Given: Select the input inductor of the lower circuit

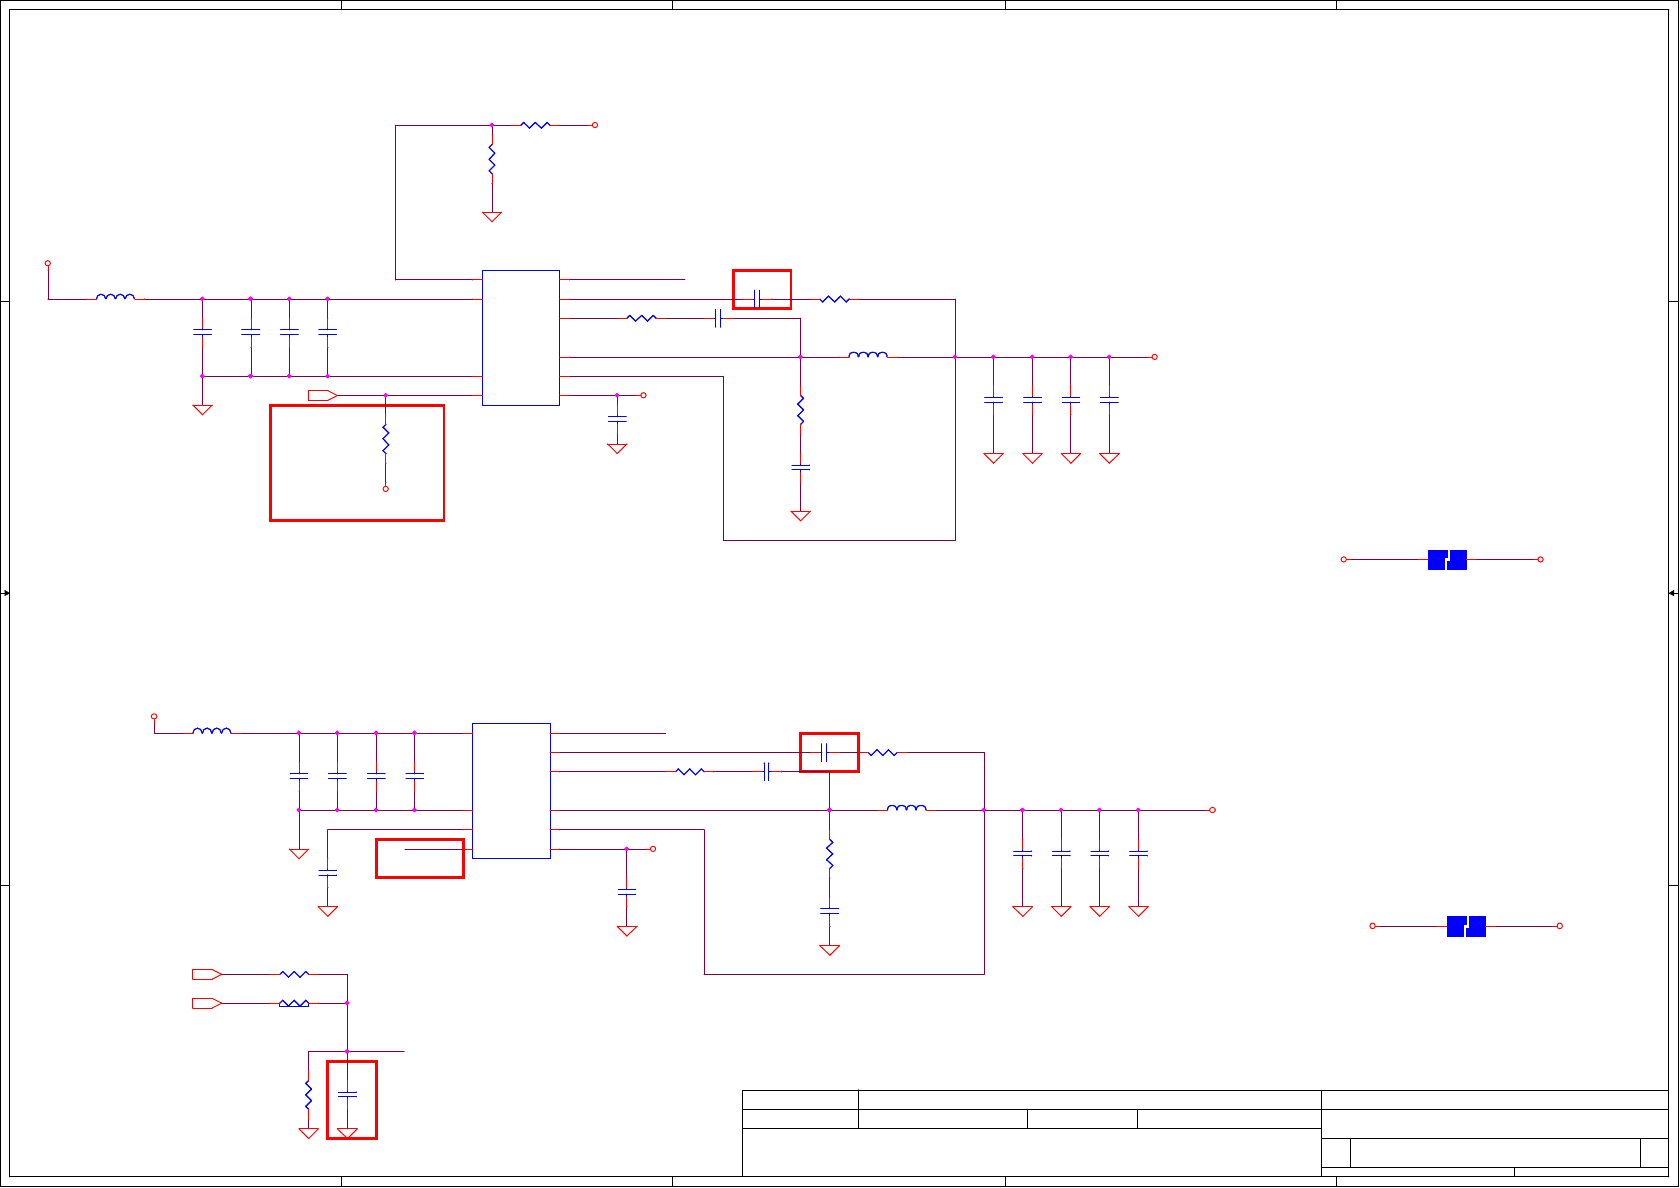Looking at the screenshot, I should (x=212, y=731).
